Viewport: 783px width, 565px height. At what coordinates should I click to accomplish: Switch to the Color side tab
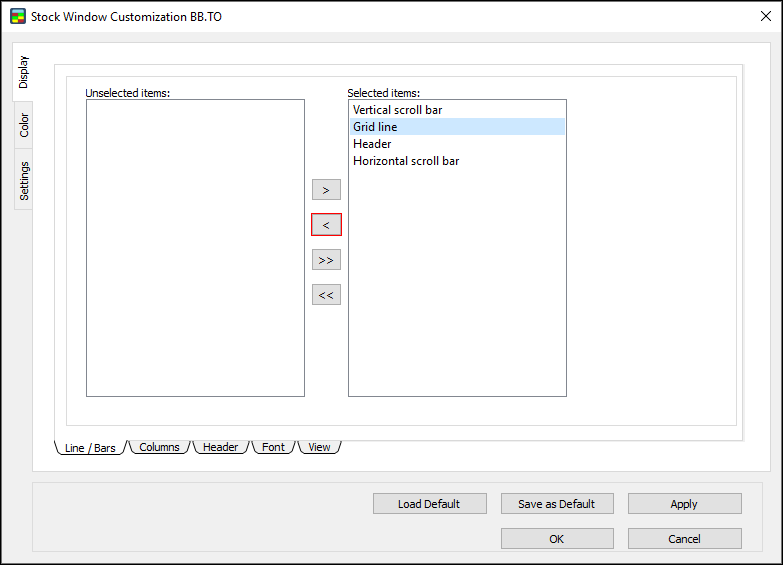tap(24, 125)
